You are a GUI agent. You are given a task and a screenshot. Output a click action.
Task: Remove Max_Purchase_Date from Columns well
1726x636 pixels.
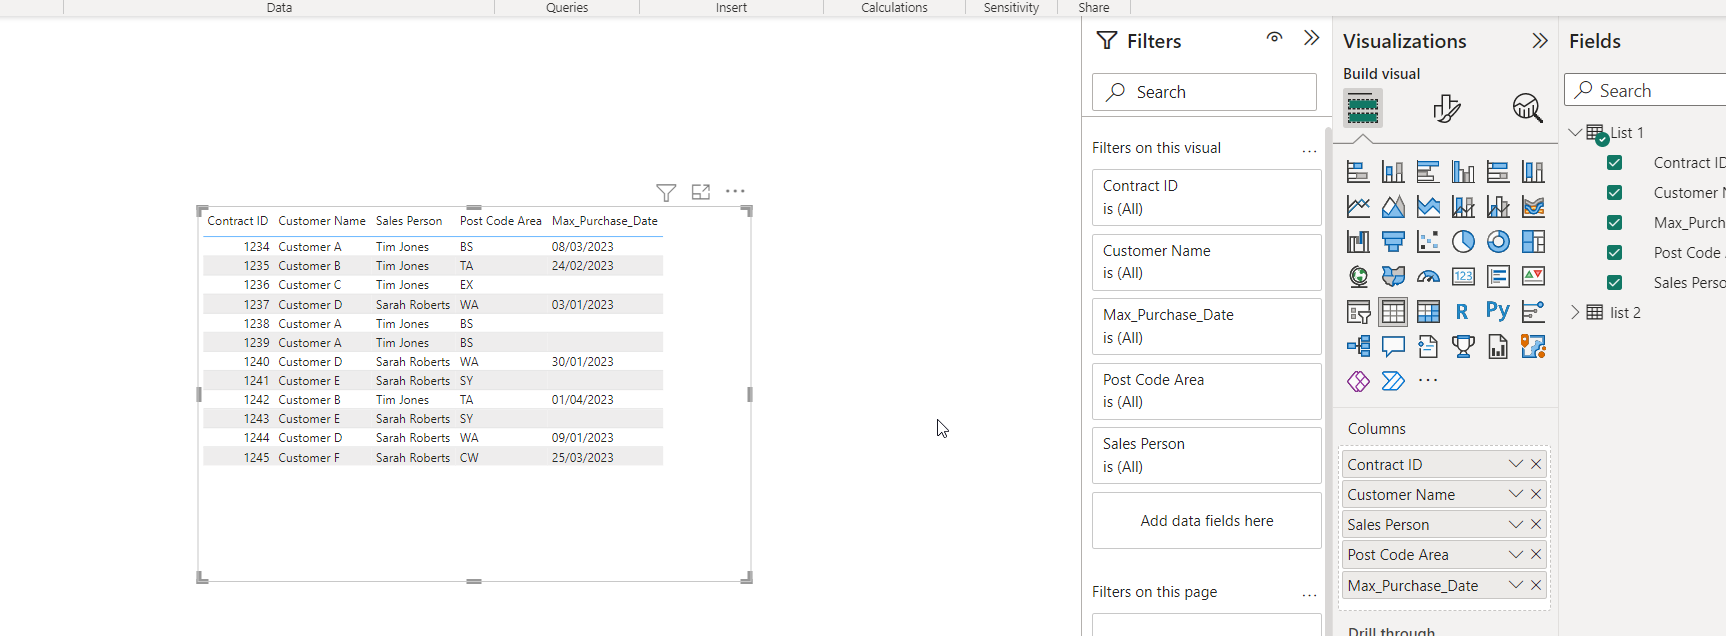tap(1536, 585)
